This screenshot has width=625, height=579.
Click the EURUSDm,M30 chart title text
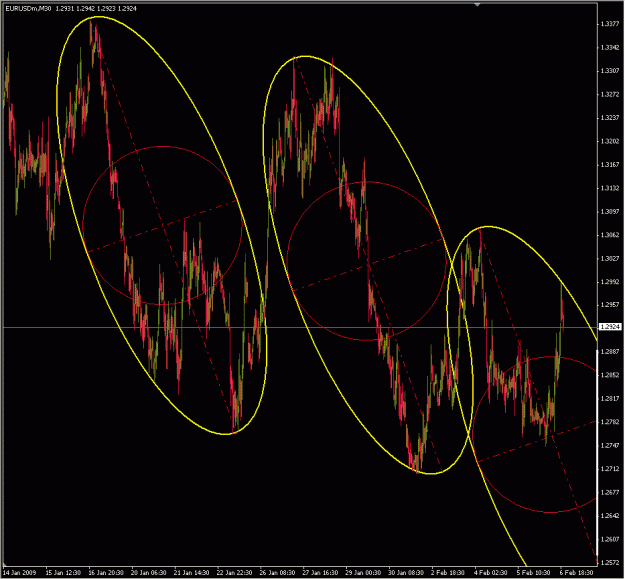click(x=28, y=8)
